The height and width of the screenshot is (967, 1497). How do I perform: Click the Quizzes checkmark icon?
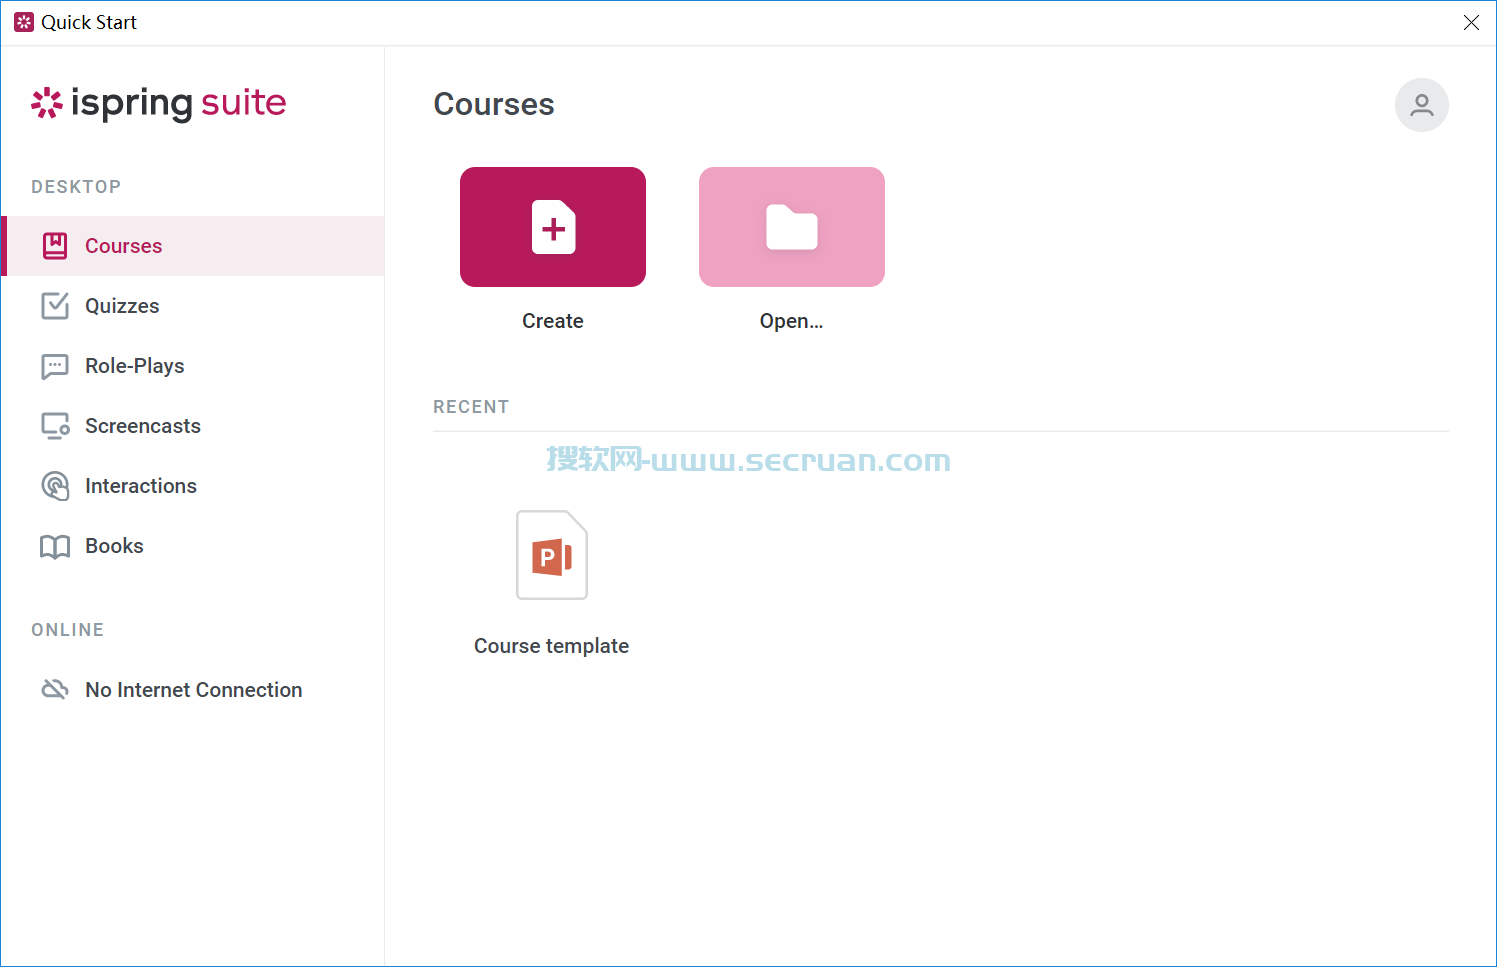click(55, 306)
